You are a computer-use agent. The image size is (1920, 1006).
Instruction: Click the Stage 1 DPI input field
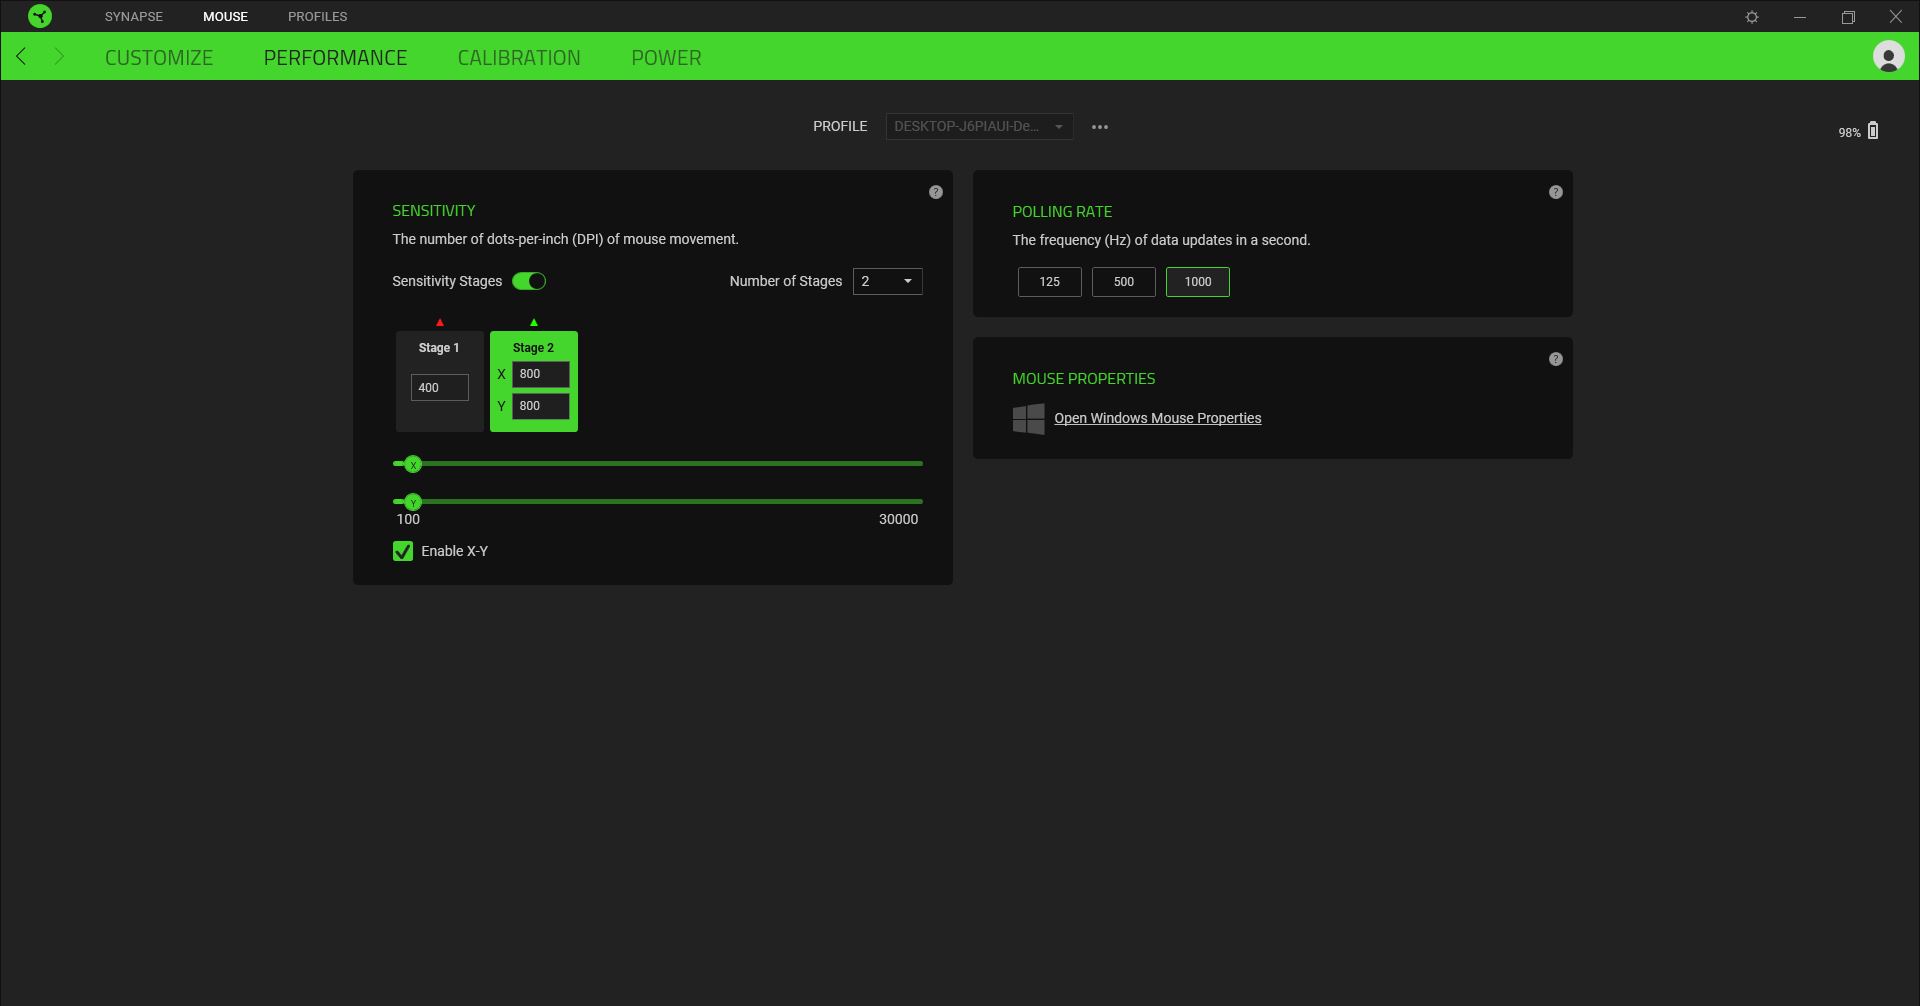tap(439, 388)
